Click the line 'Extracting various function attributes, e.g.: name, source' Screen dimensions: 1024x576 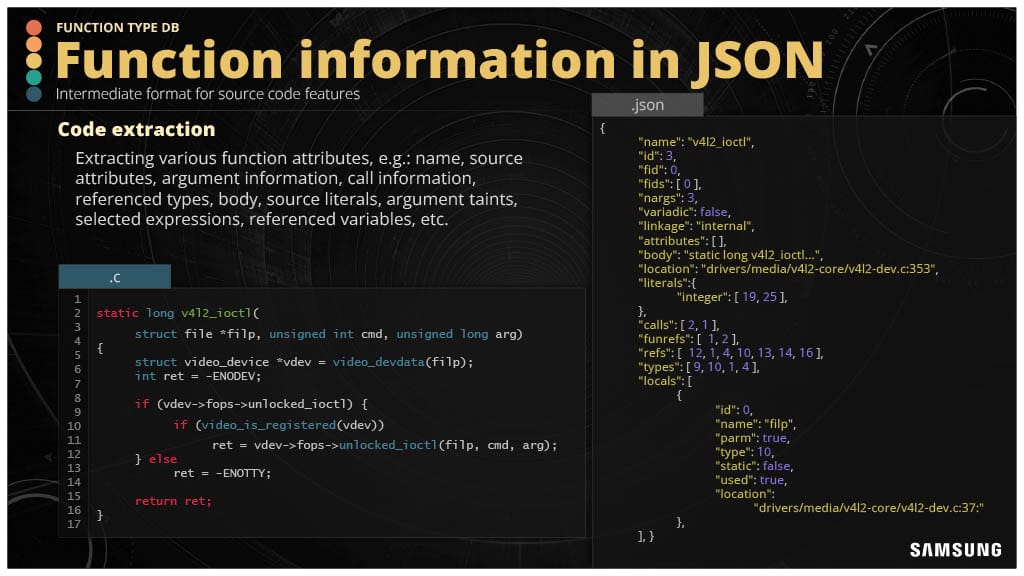pyautogui.click(x=299, y=159)
